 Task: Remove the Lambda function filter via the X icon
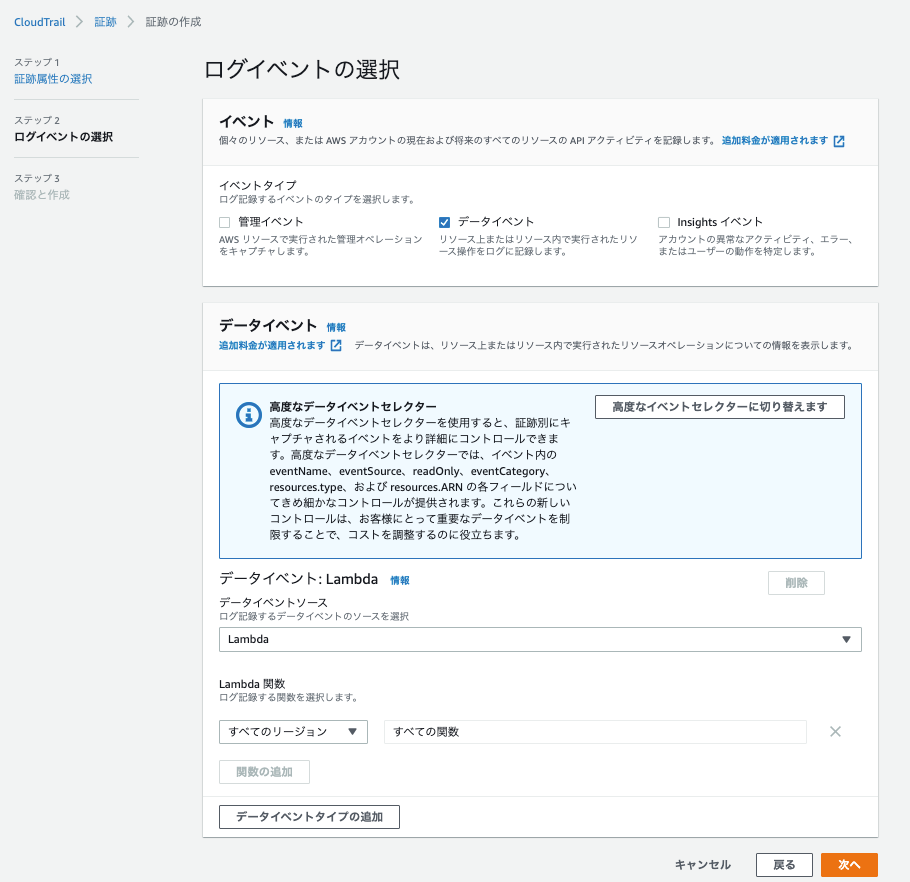pos(835,732)
